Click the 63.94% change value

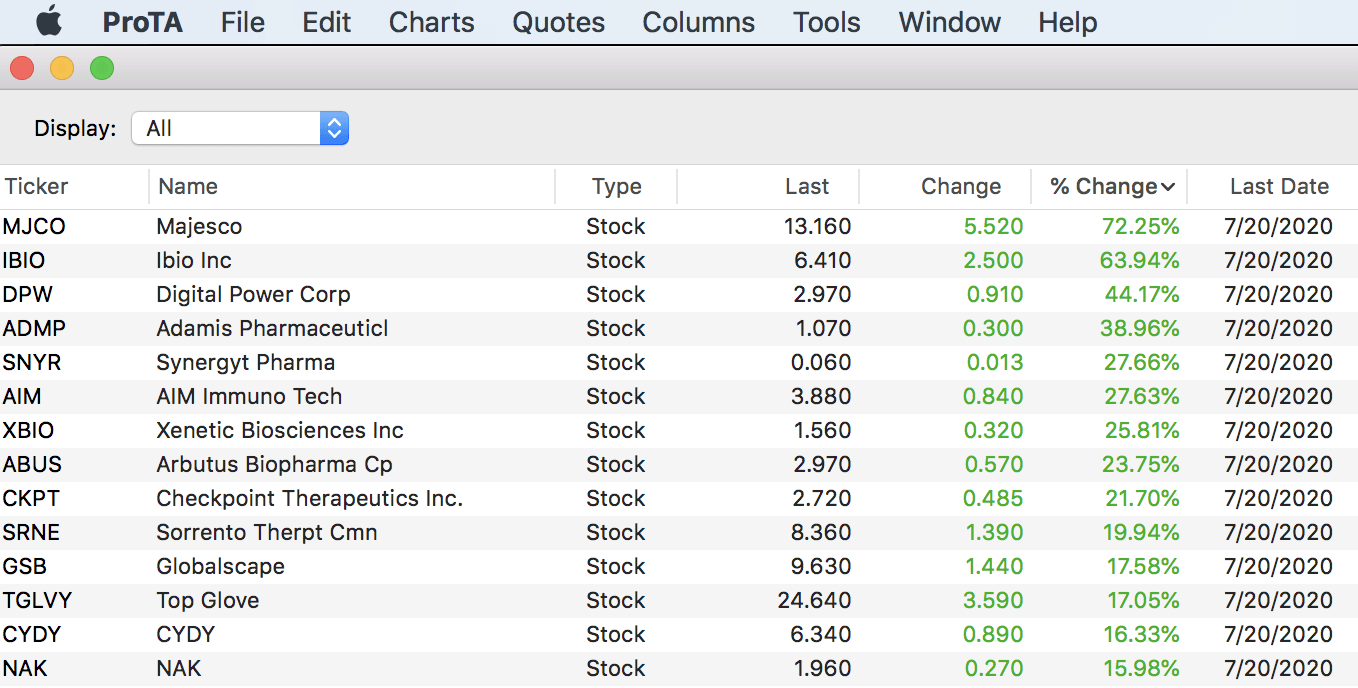tap(1141, 260)
